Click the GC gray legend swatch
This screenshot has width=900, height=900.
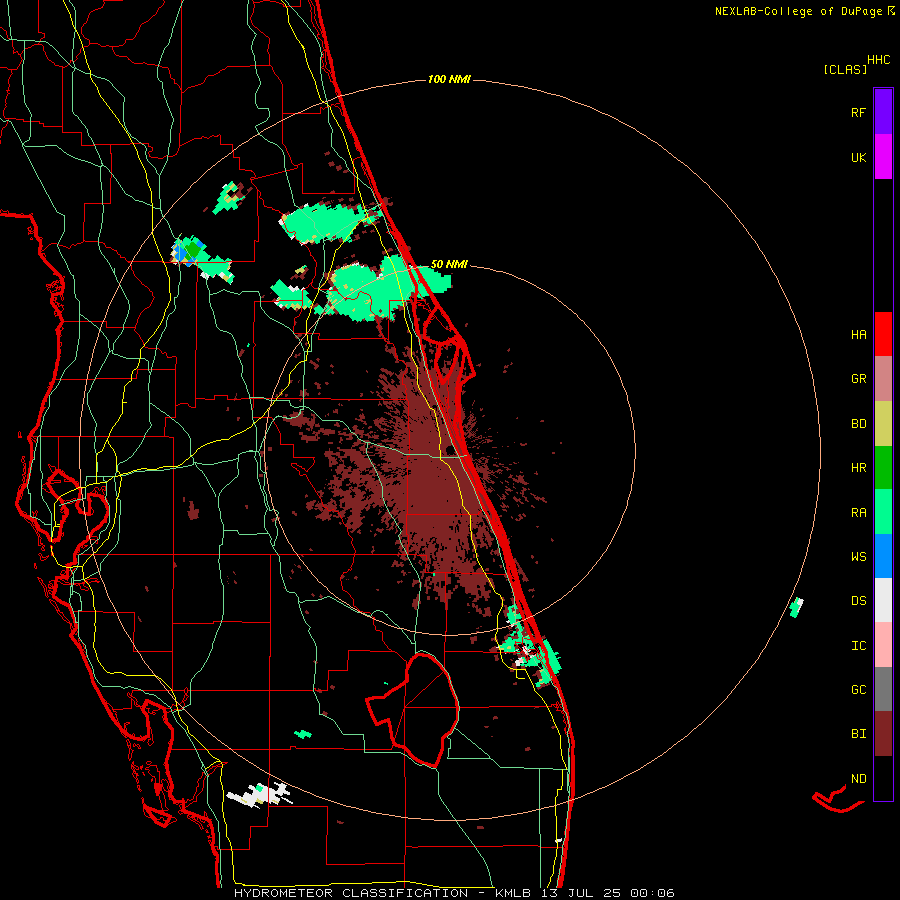pyautogui.click(x=883, y=689)
